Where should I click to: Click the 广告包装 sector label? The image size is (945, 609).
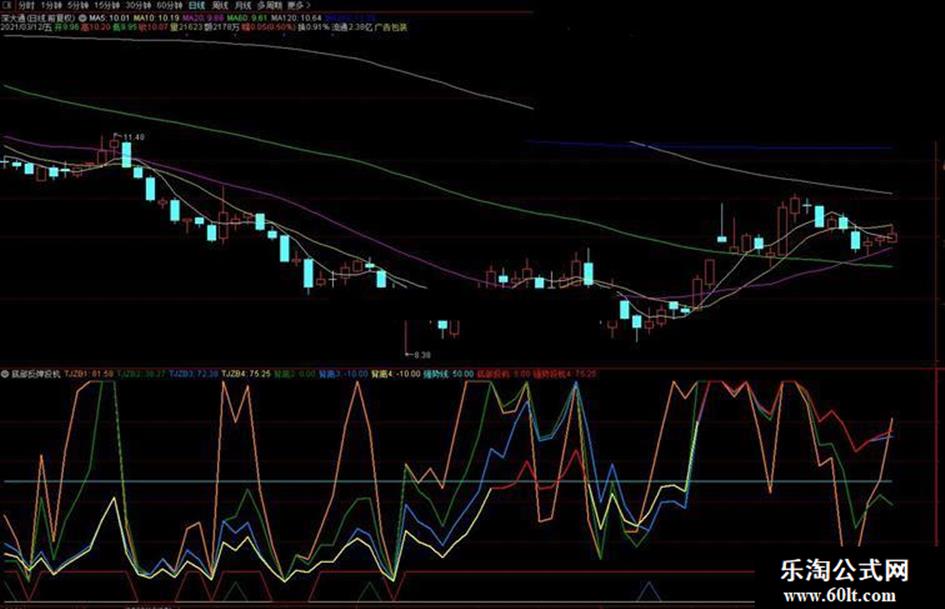pyautogui.click(x=391, y=27)
